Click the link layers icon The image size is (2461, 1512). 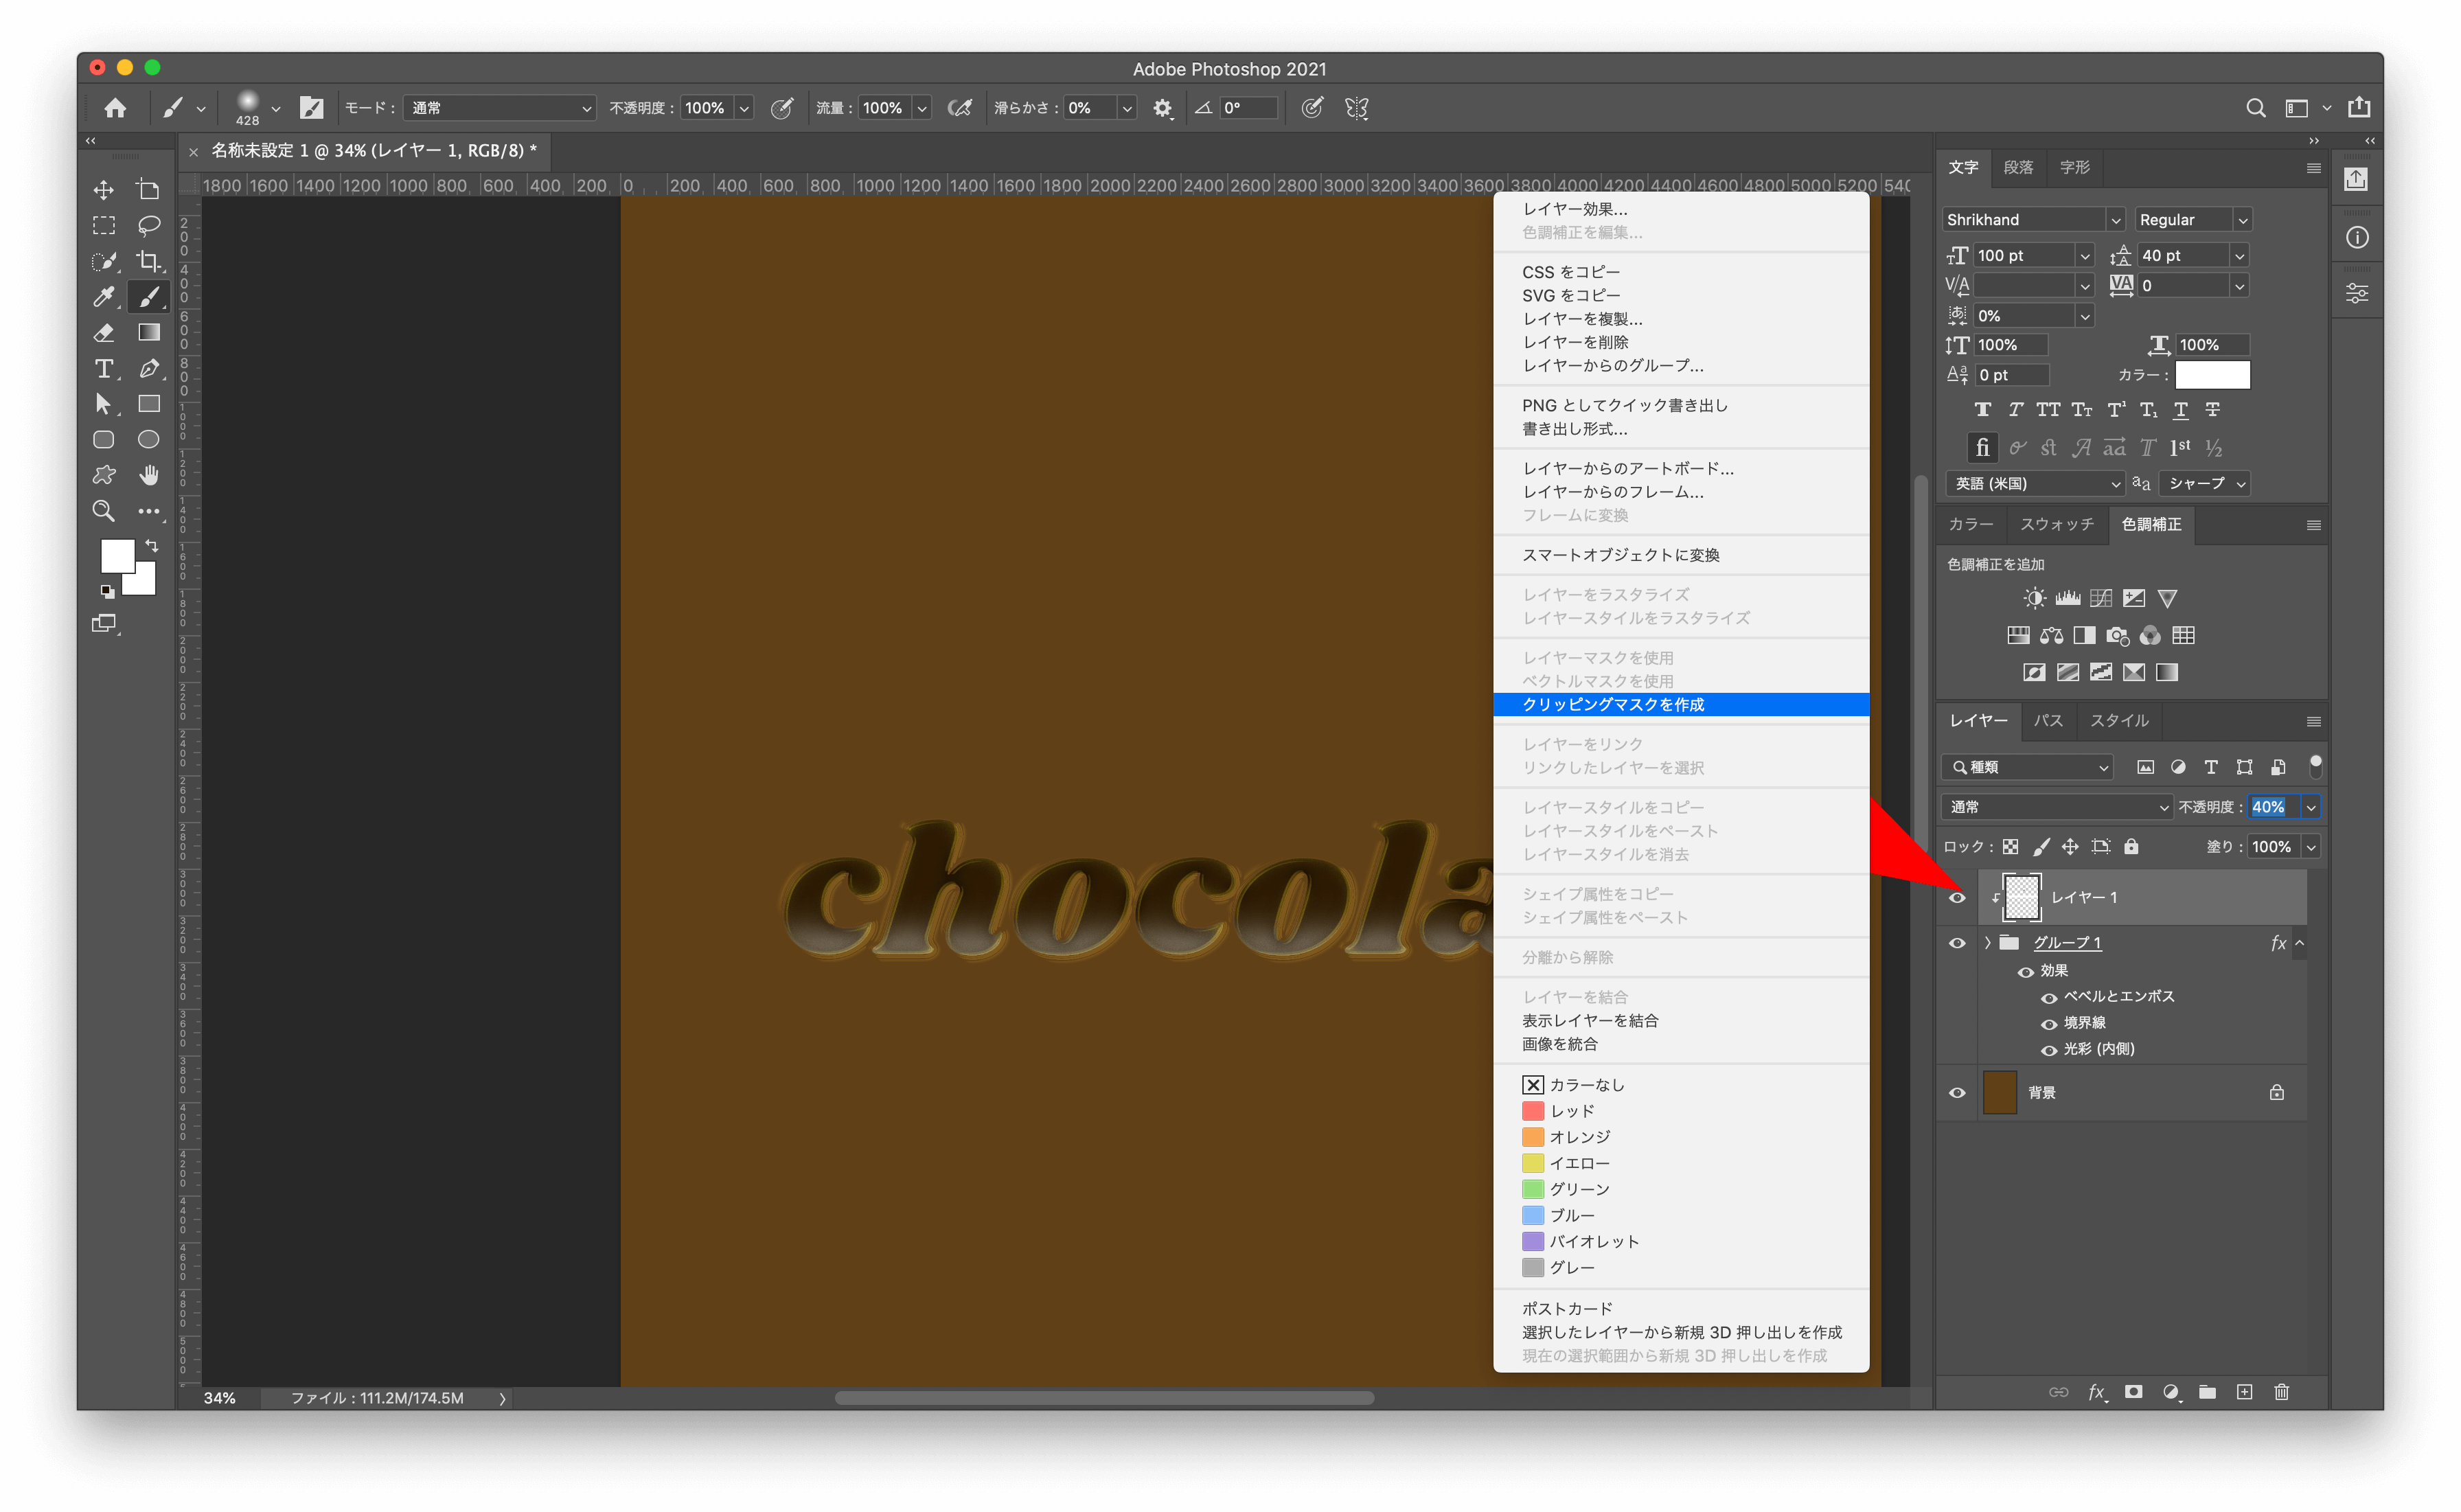click(2059, 1391)
